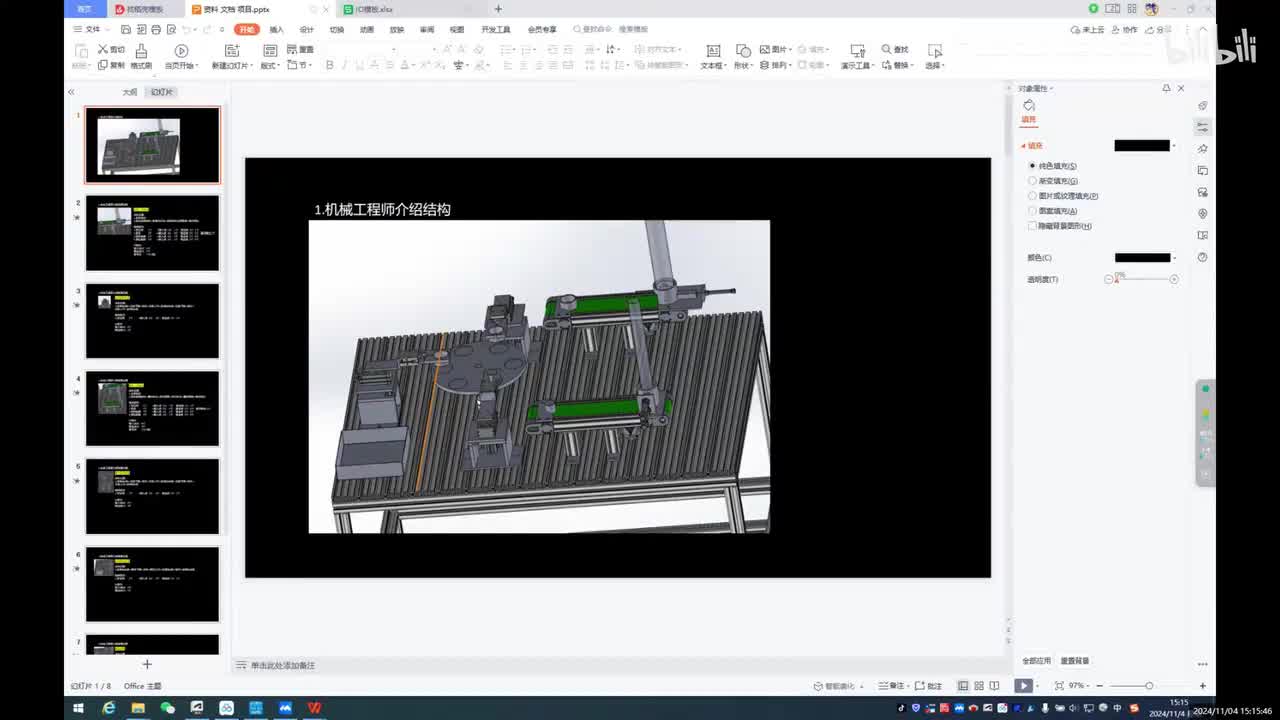Screen dimensions: 1280x720
Task: Click the black fill color swatch beside 填充
Action: click(1142, 146)
